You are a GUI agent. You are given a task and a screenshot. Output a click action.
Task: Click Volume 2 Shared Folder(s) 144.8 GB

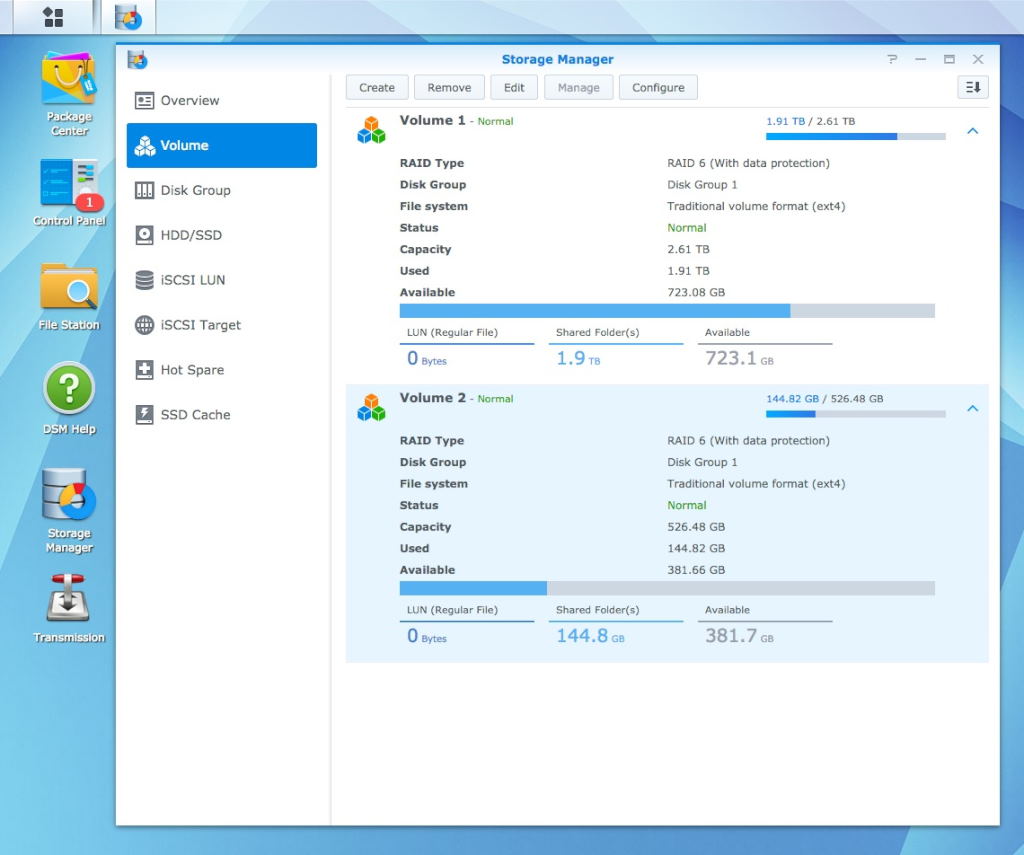[590, 636]
